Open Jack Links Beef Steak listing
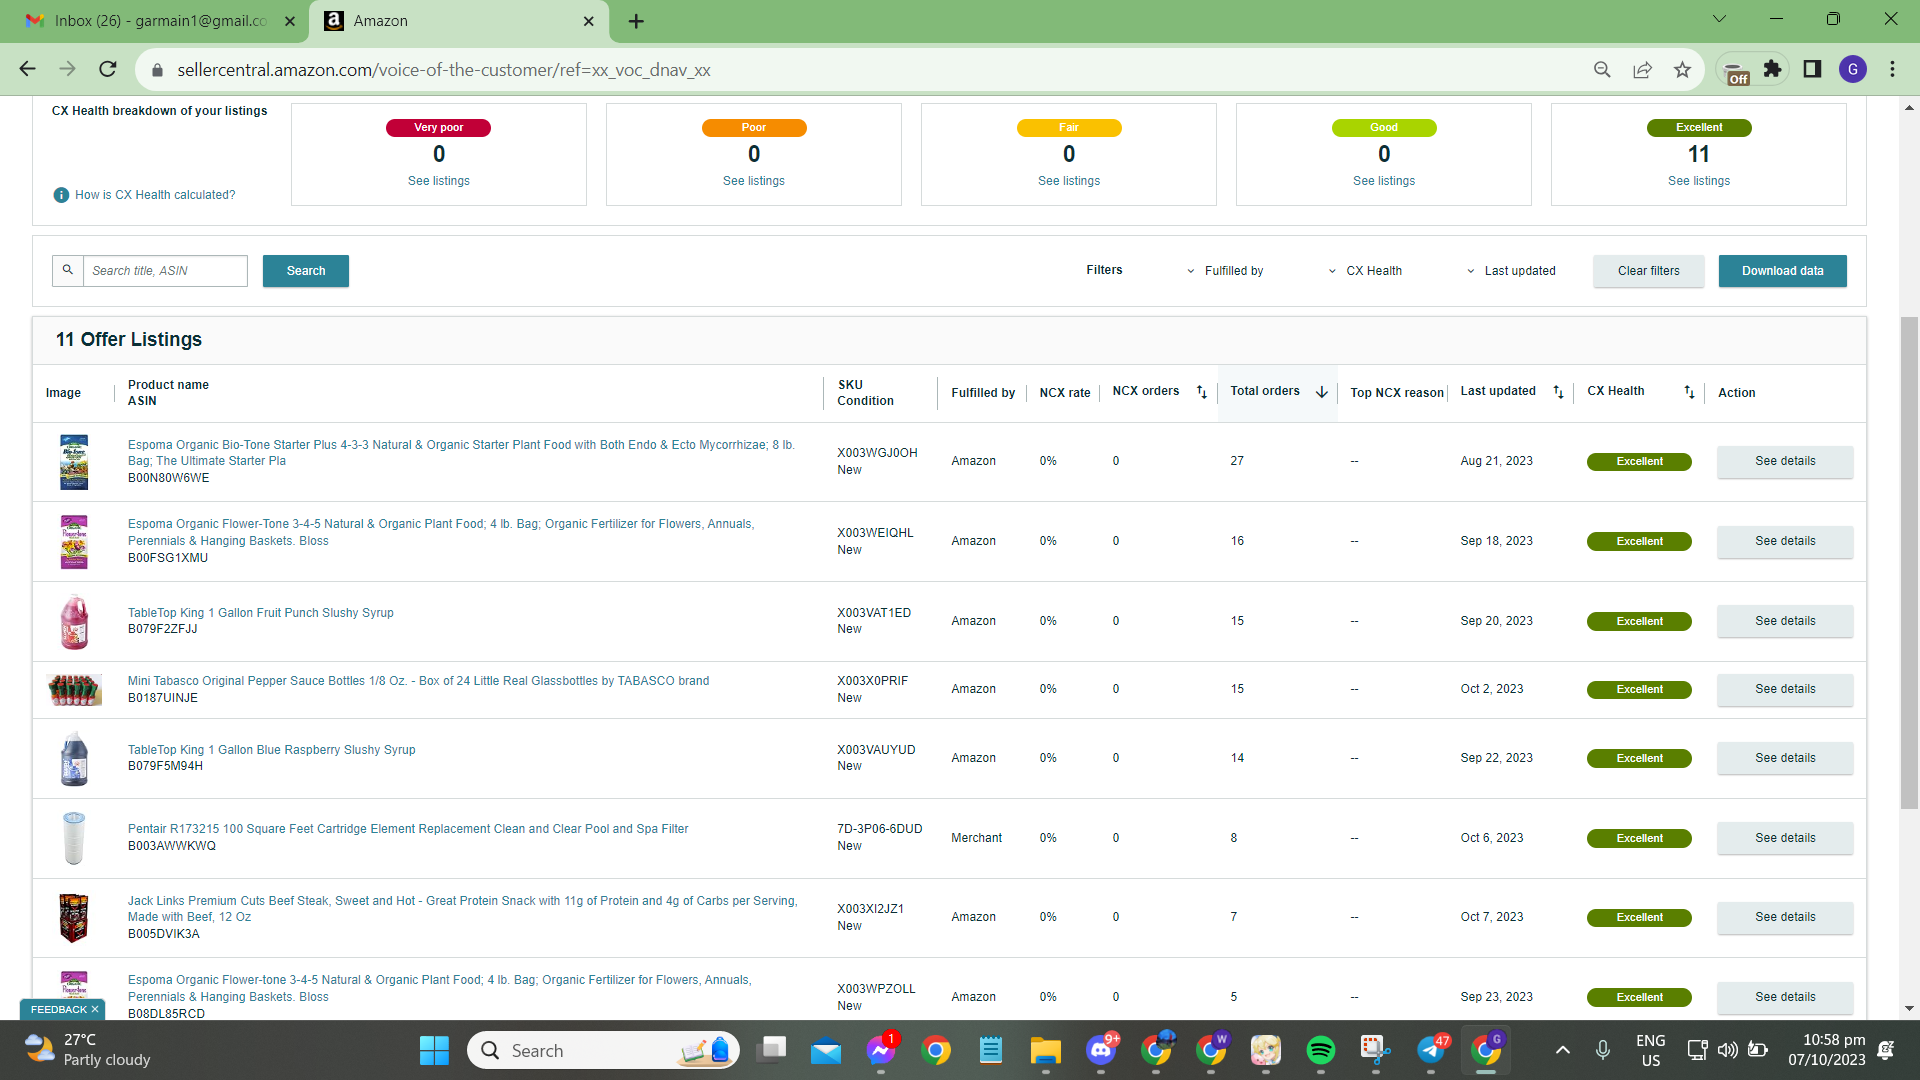Viewport: 1920px width, 1080px height. [462, 909]
